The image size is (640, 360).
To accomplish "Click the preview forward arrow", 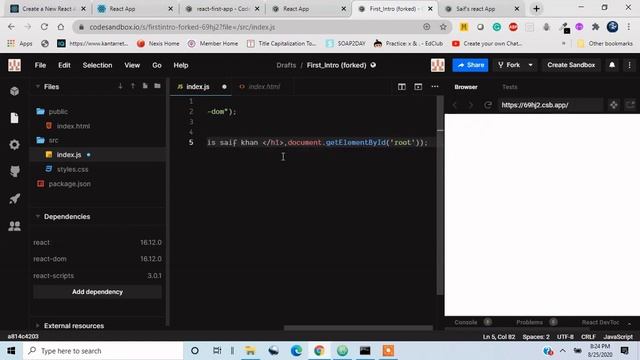I will [471, 105].
